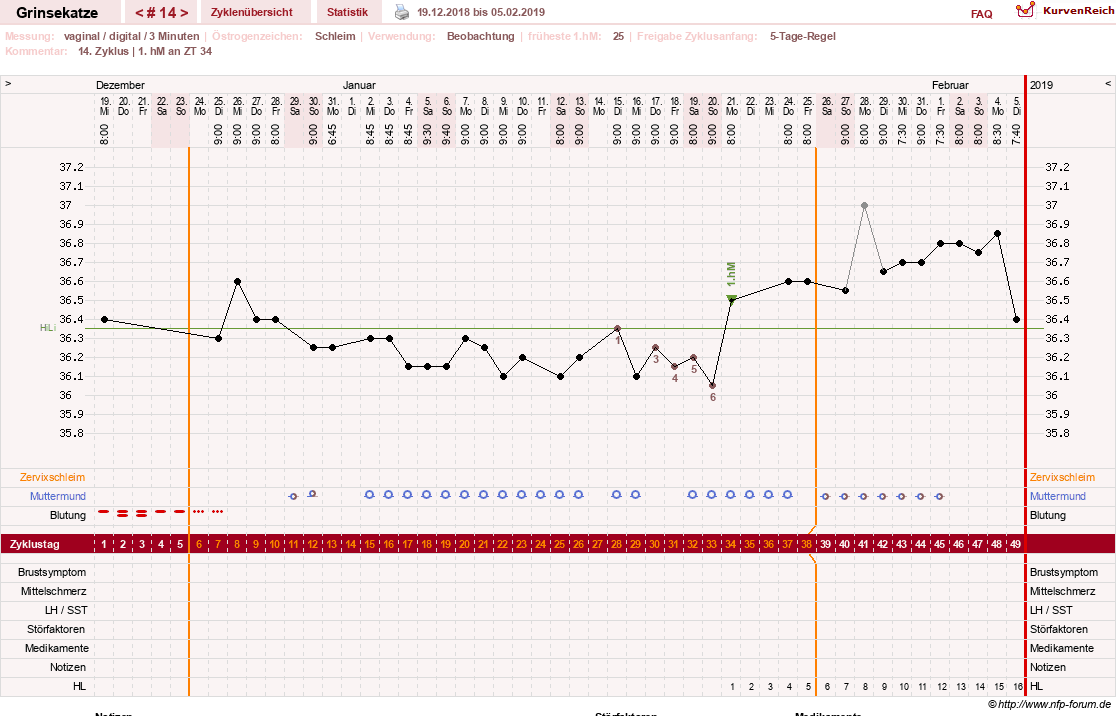This screenshot has height=716, width=1116.
Task: Open the Statistik tab
Action: point(347,12)
